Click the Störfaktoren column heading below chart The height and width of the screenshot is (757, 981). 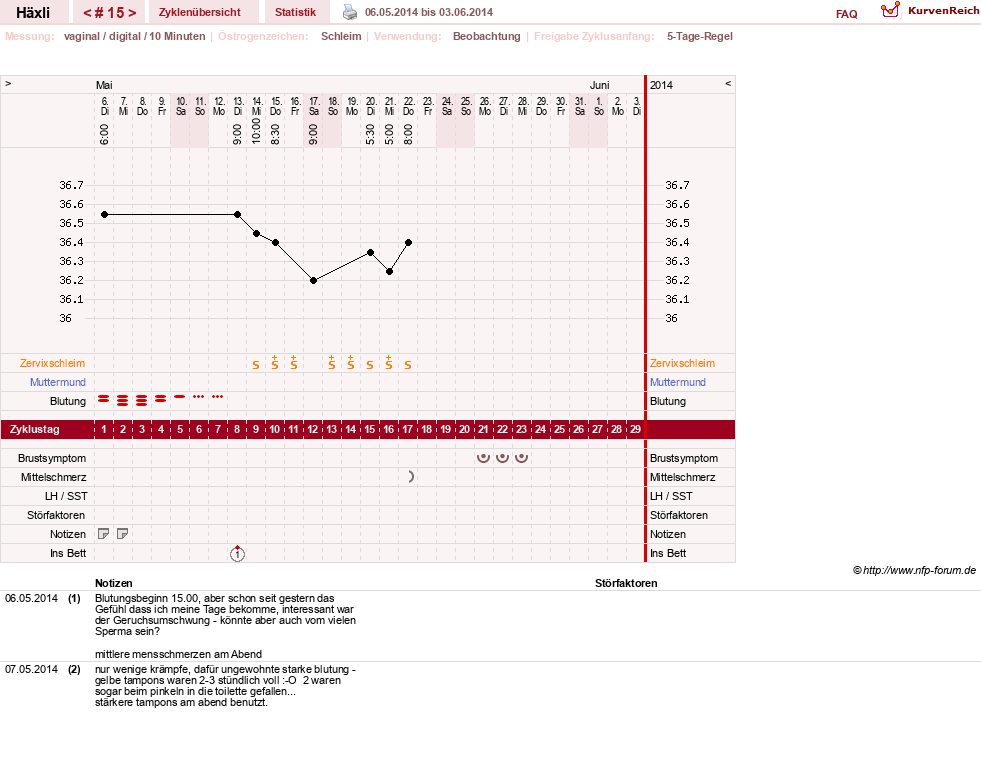coord(626,583)
